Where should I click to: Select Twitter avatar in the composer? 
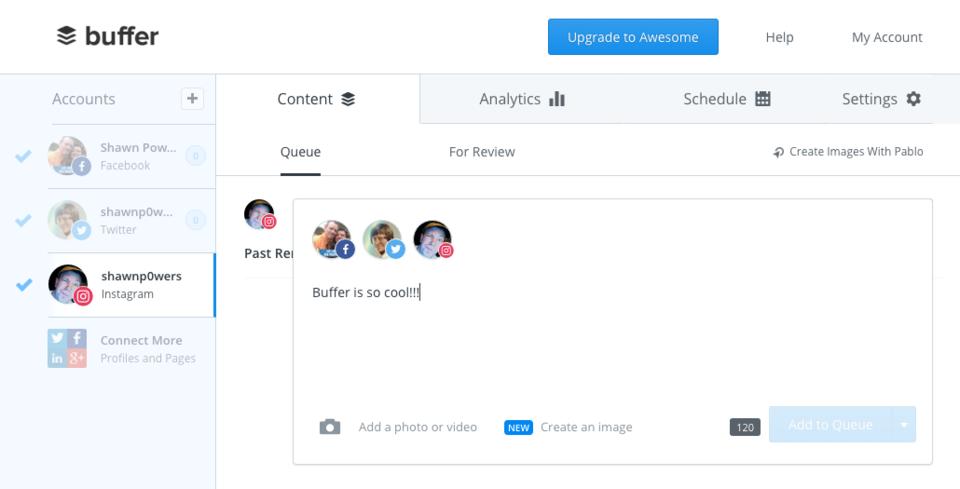pos(383,240)
